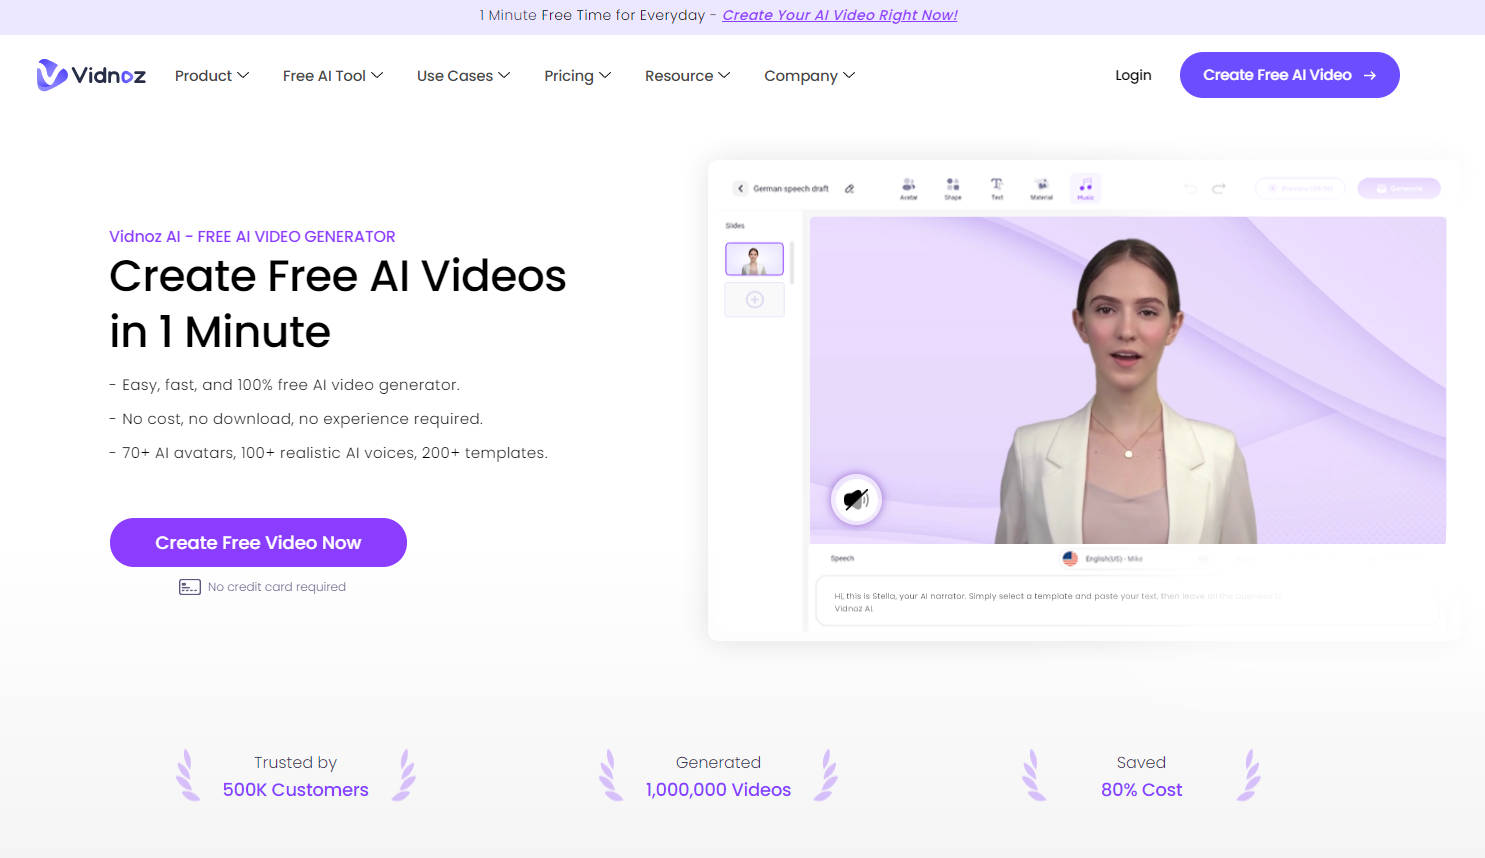Open the Shape tool
The width and height of the screenshot is (1485, 858).
(x=953, y=188)
